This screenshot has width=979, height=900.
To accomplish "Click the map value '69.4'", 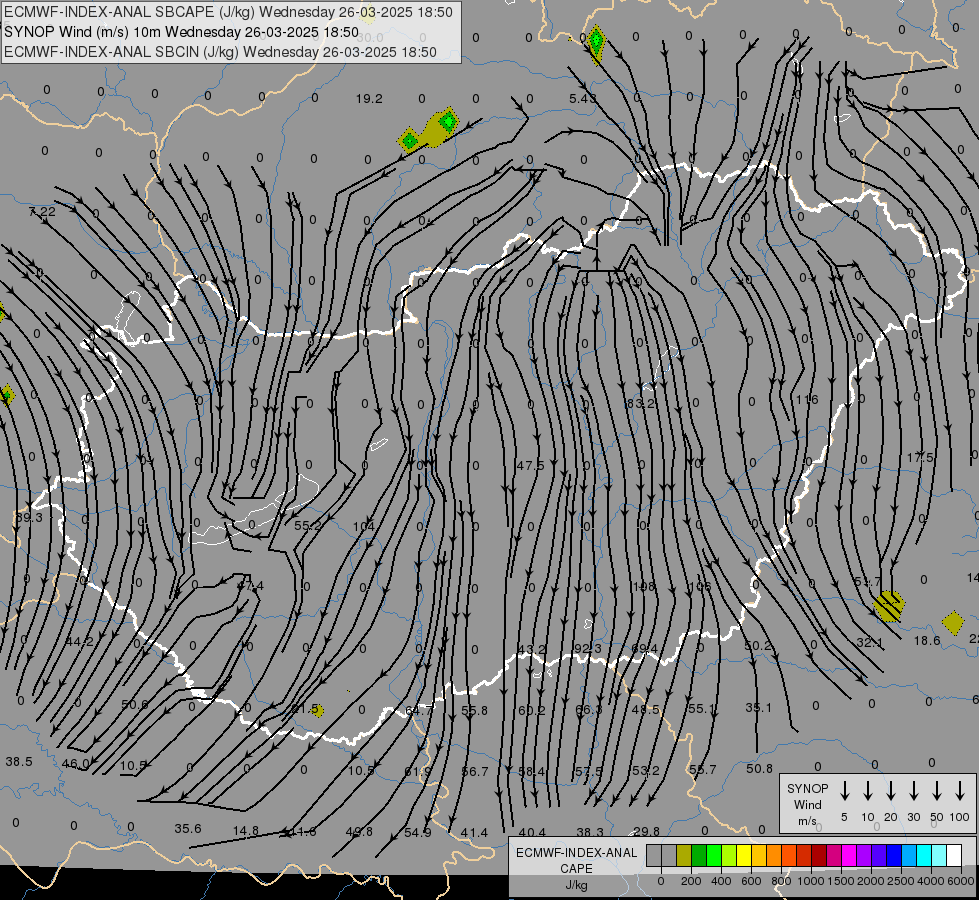I will coord(645,649).
